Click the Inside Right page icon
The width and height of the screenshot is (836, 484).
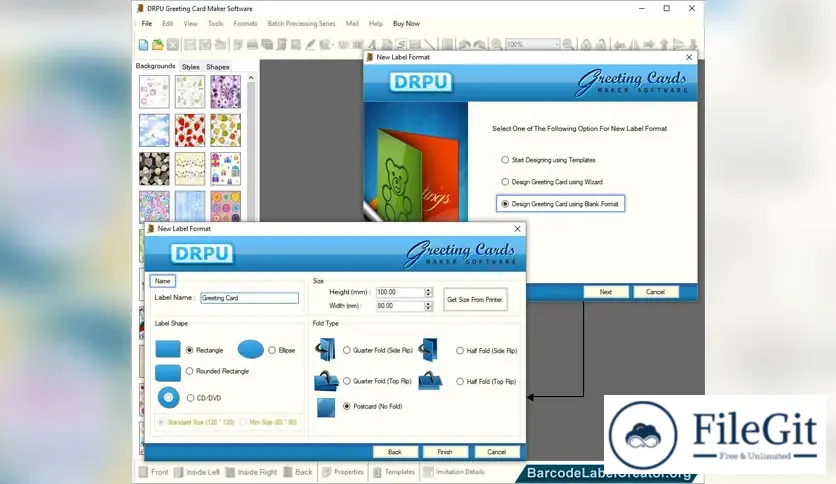(x=230, y=472)
